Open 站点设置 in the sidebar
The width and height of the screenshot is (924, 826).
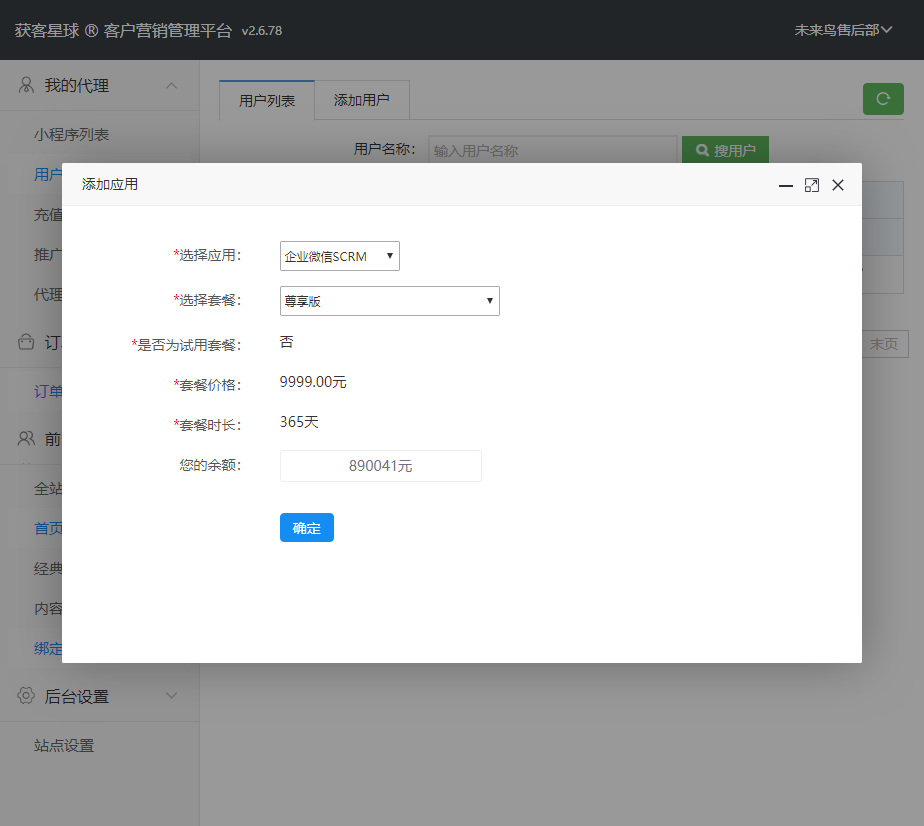(x=64, y=745)
